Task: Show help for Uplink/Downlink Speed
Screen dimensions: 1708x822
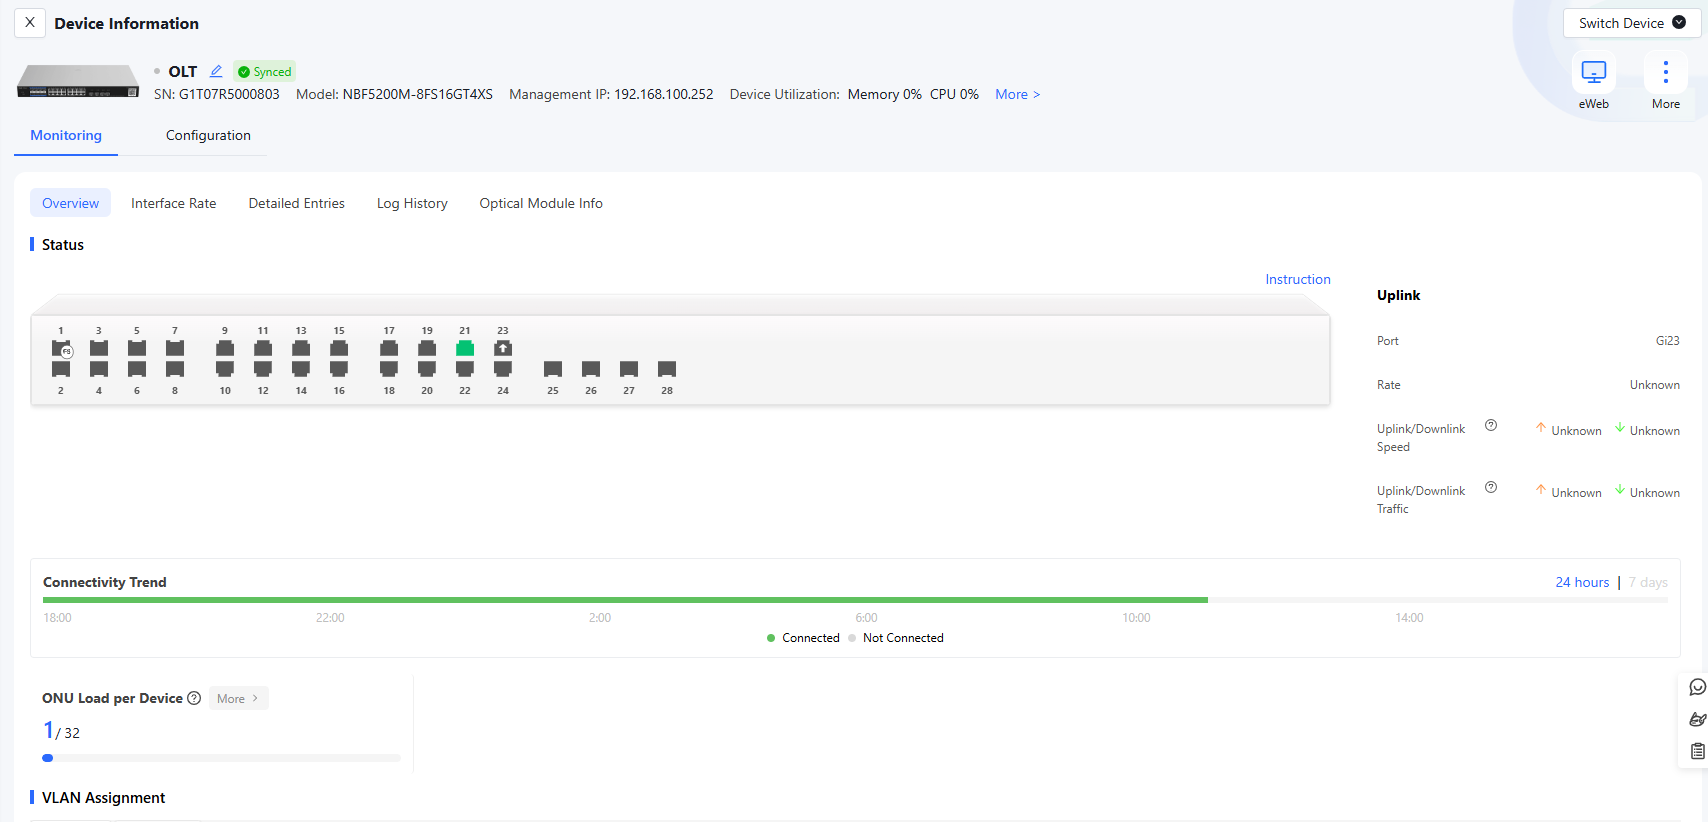Action: tap(1491, 425)
